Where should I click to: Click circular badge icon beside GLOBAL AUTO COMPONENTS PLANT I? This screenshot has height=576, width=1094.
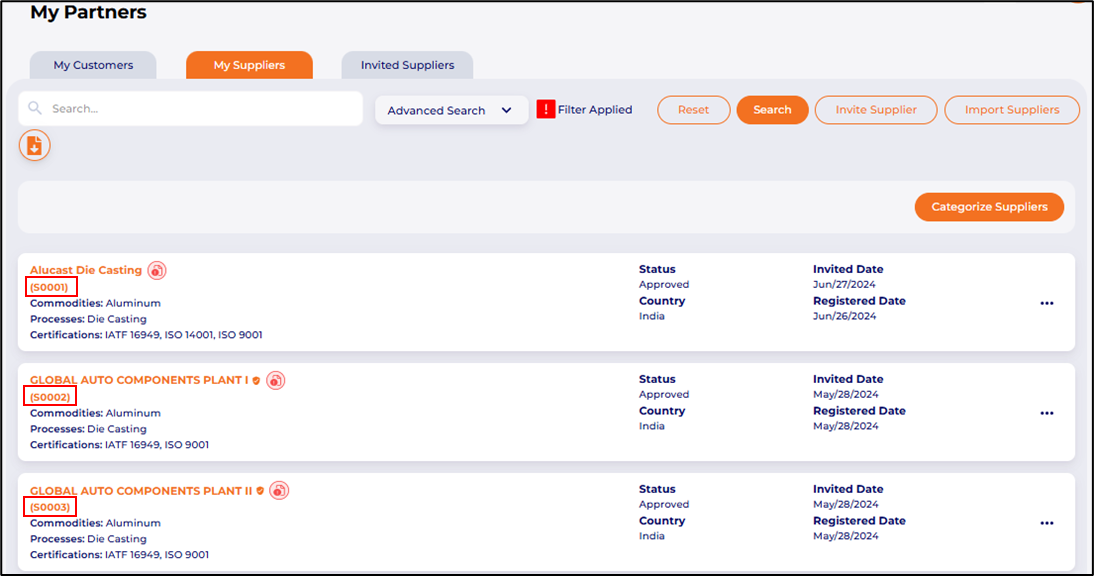(276, 380)
